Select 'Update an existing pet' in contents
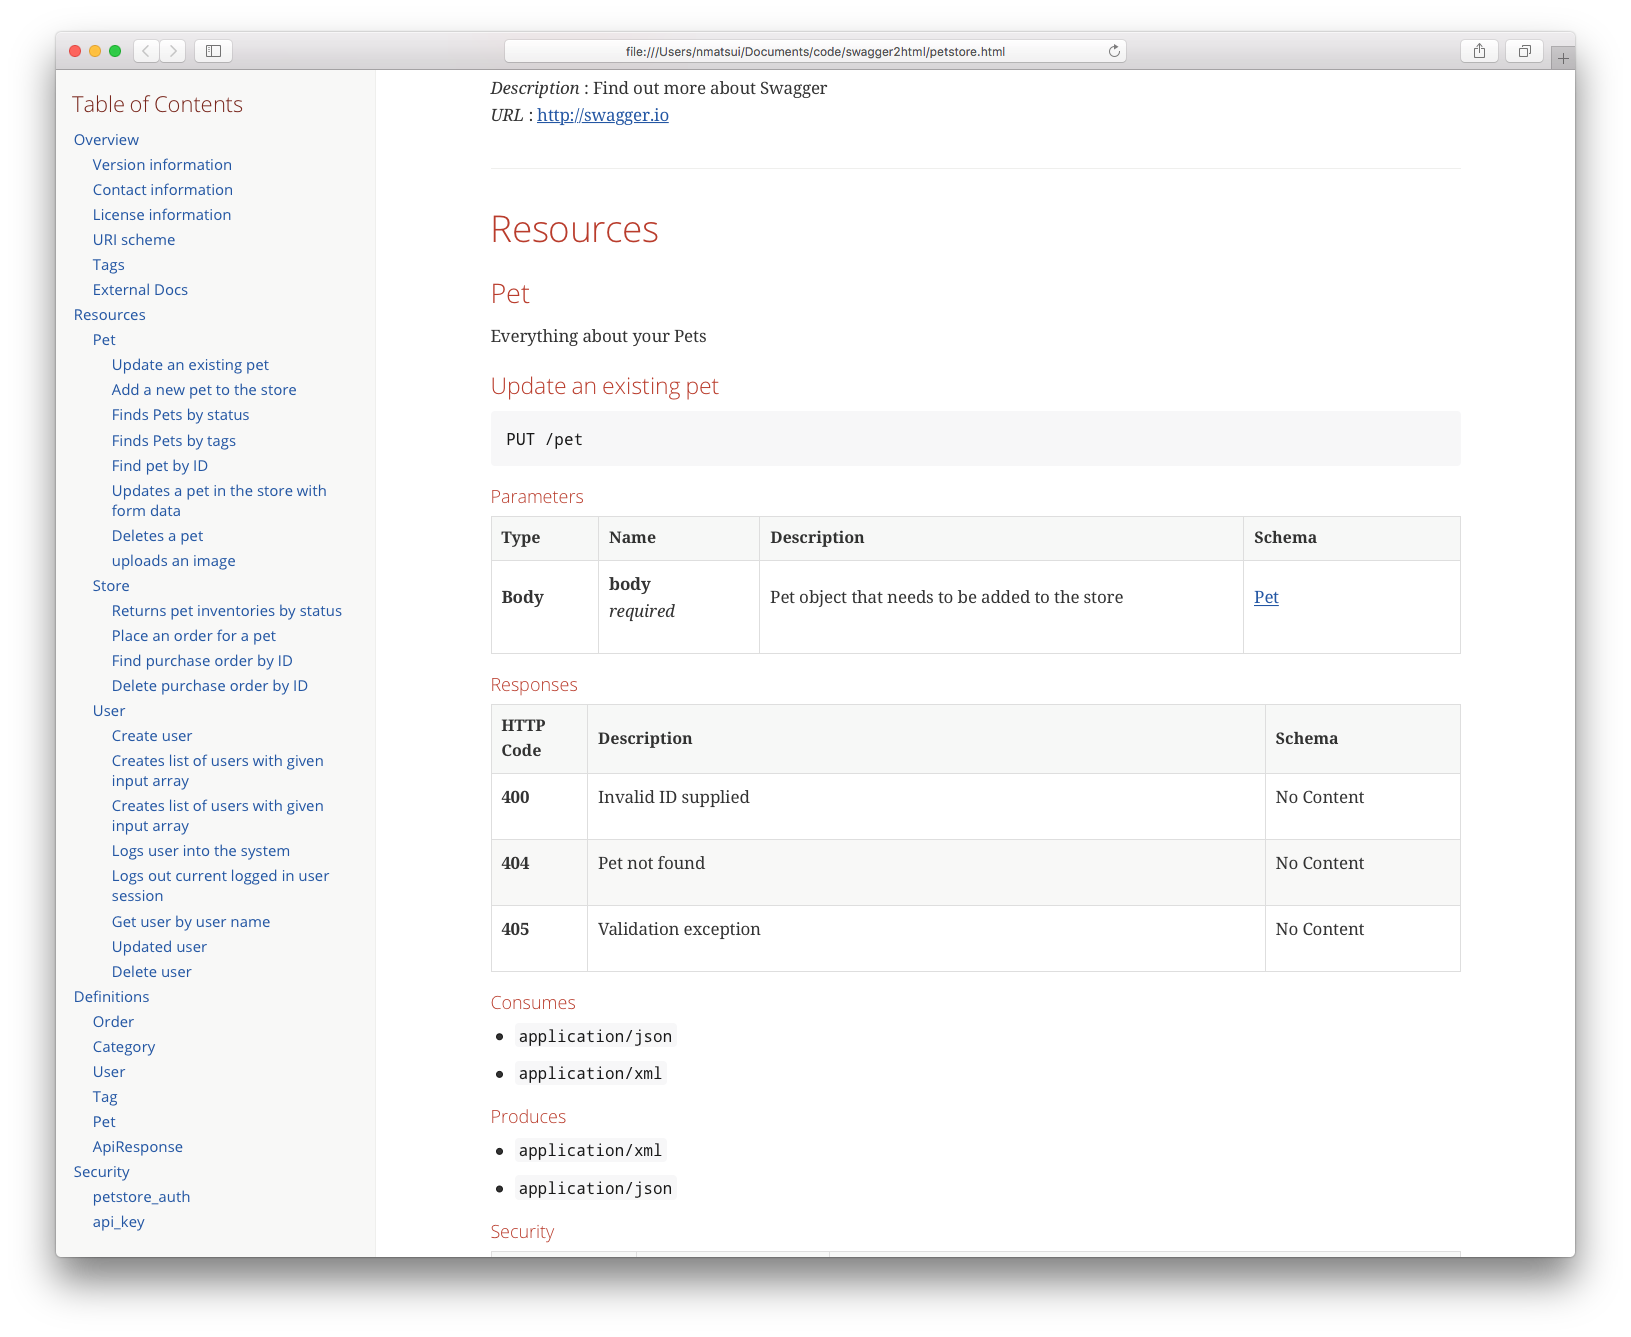The width and height of the screenshot is (1631, 1337). click(x=190, y=364)
